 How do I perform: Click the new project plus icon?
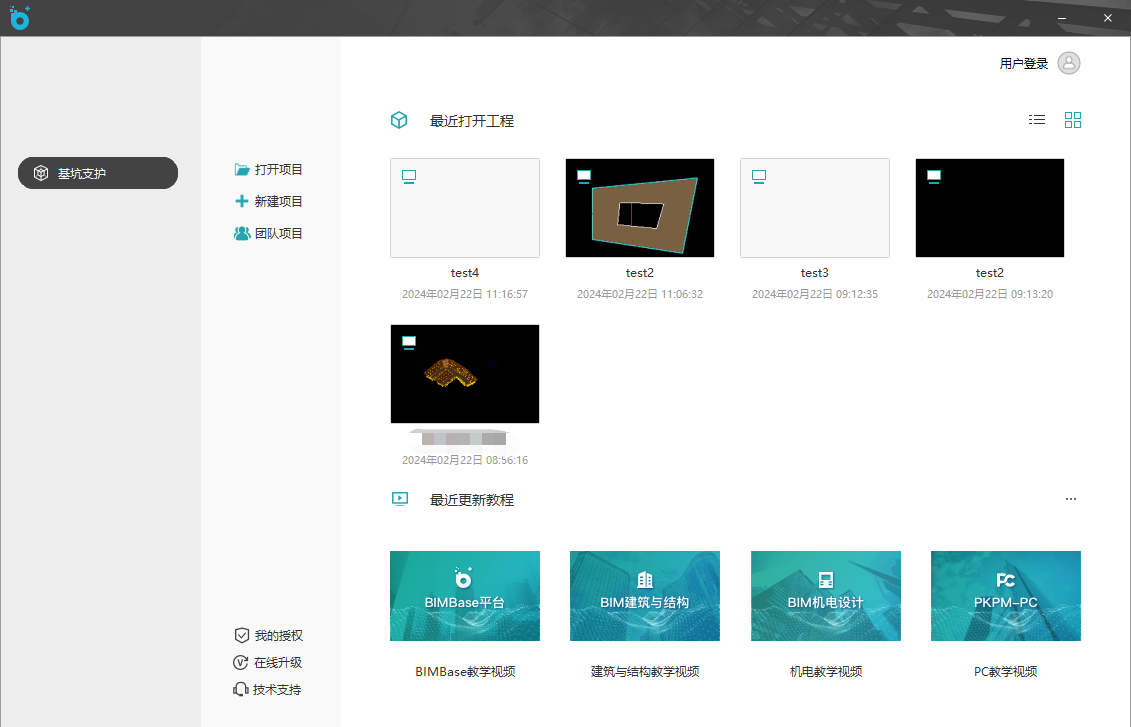point(242,201)
